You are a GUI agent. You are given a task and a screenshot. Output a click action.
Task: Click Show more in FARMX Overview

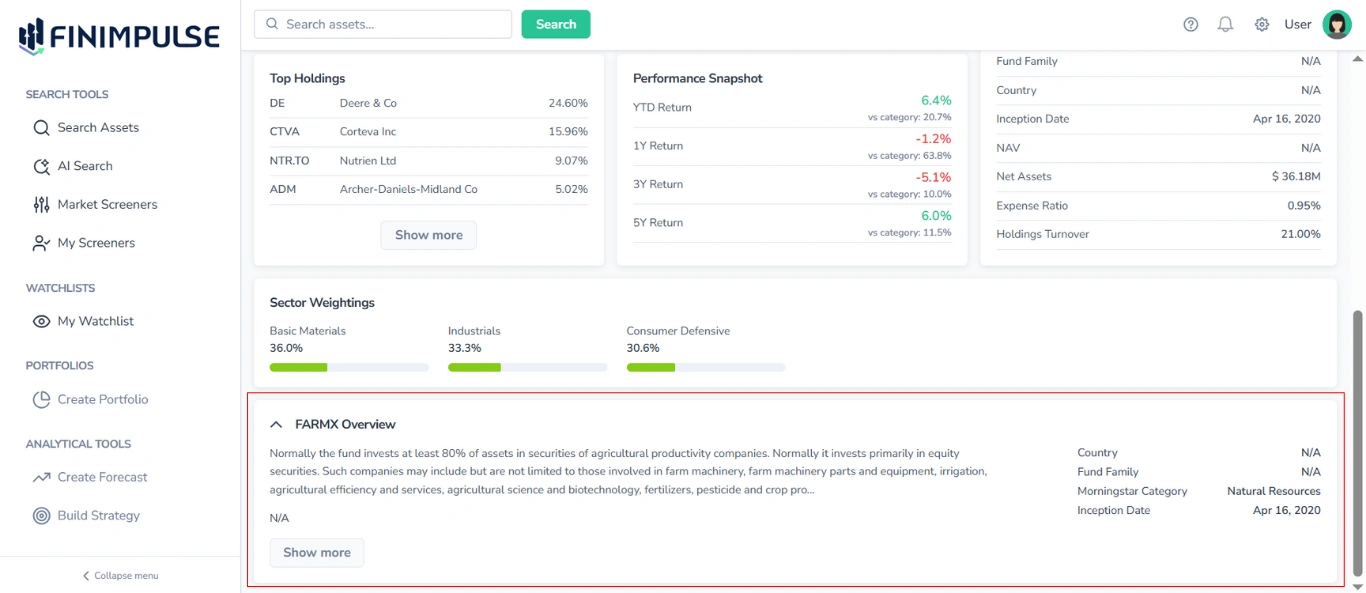click(317, 552)
